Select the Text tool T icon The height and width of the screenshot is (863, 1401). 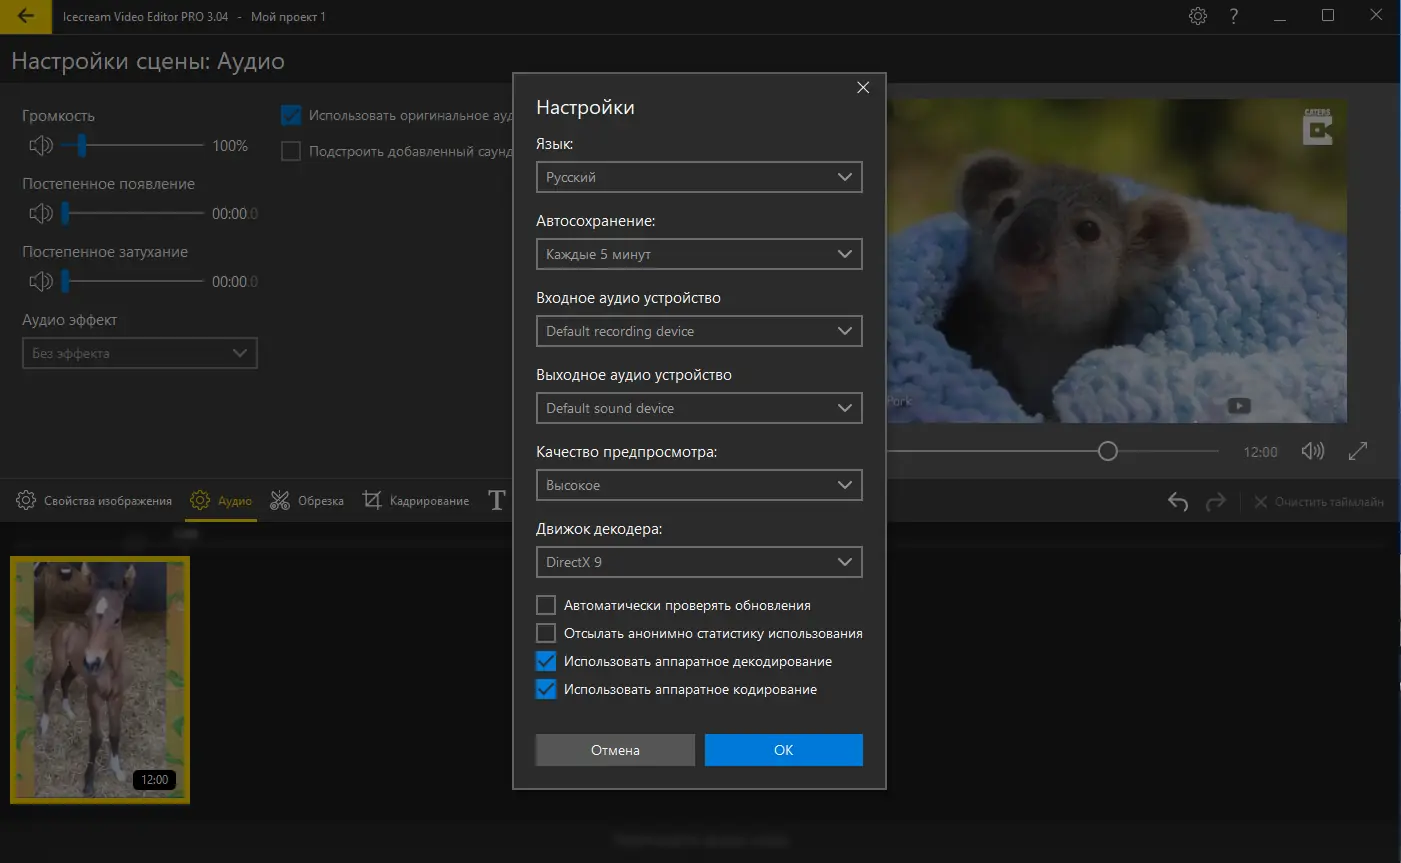[x=496, y=500]
